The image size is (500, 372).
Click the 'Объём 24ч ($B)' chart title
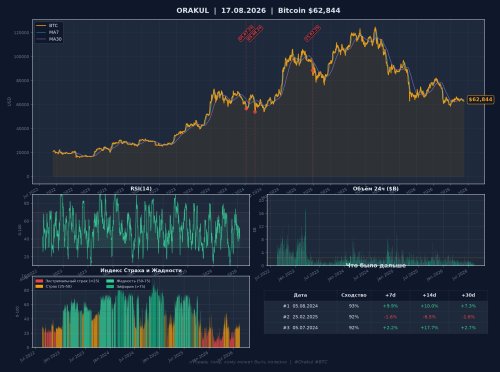pos(376,189)
